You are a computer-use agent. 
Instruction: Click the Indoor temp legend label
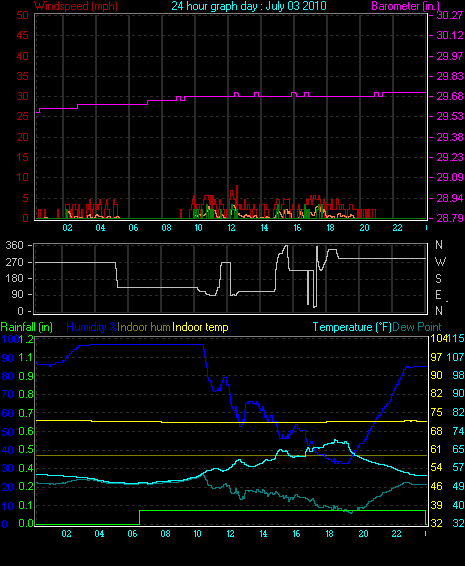click(x=200, y=327)
